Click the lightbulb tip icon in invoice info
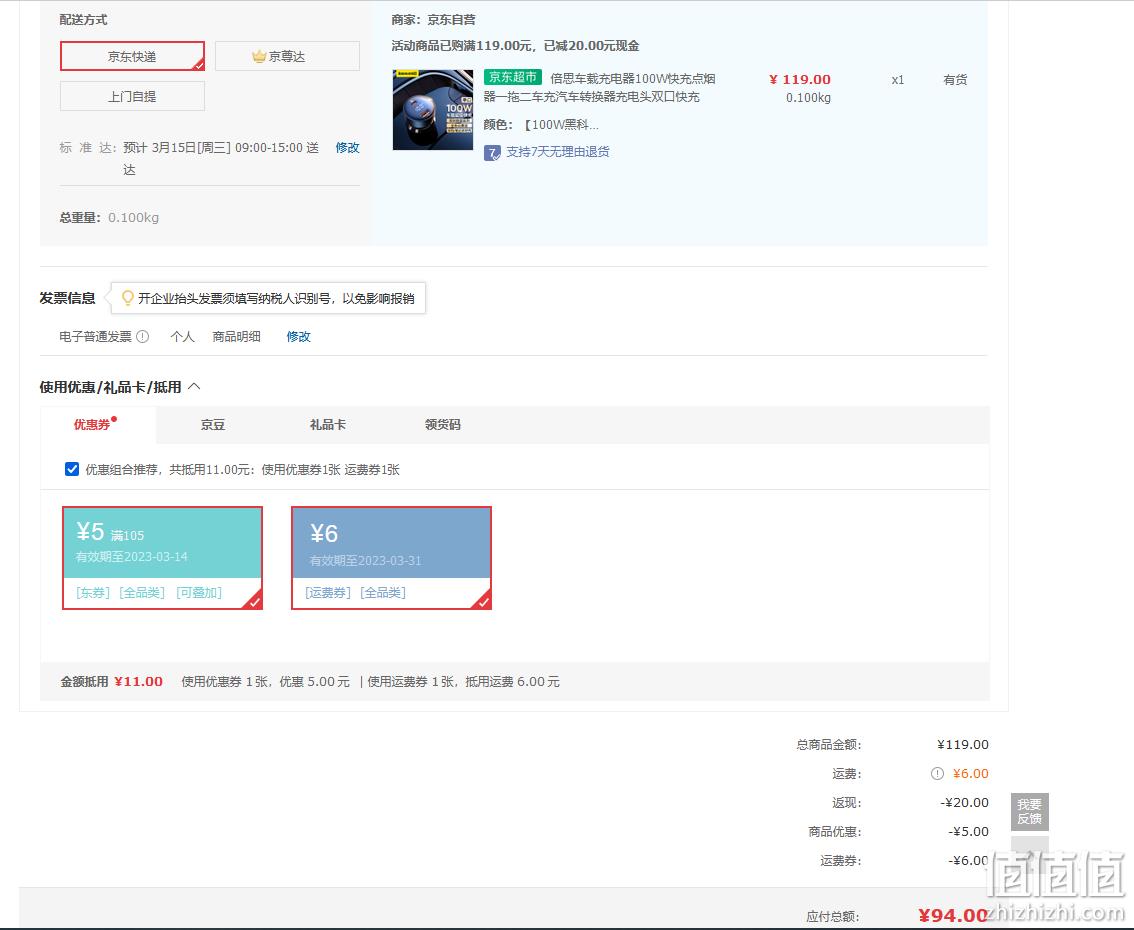The height and width of the screenshot is (930, 1134). pyautogui.click(x=128, y=298)
